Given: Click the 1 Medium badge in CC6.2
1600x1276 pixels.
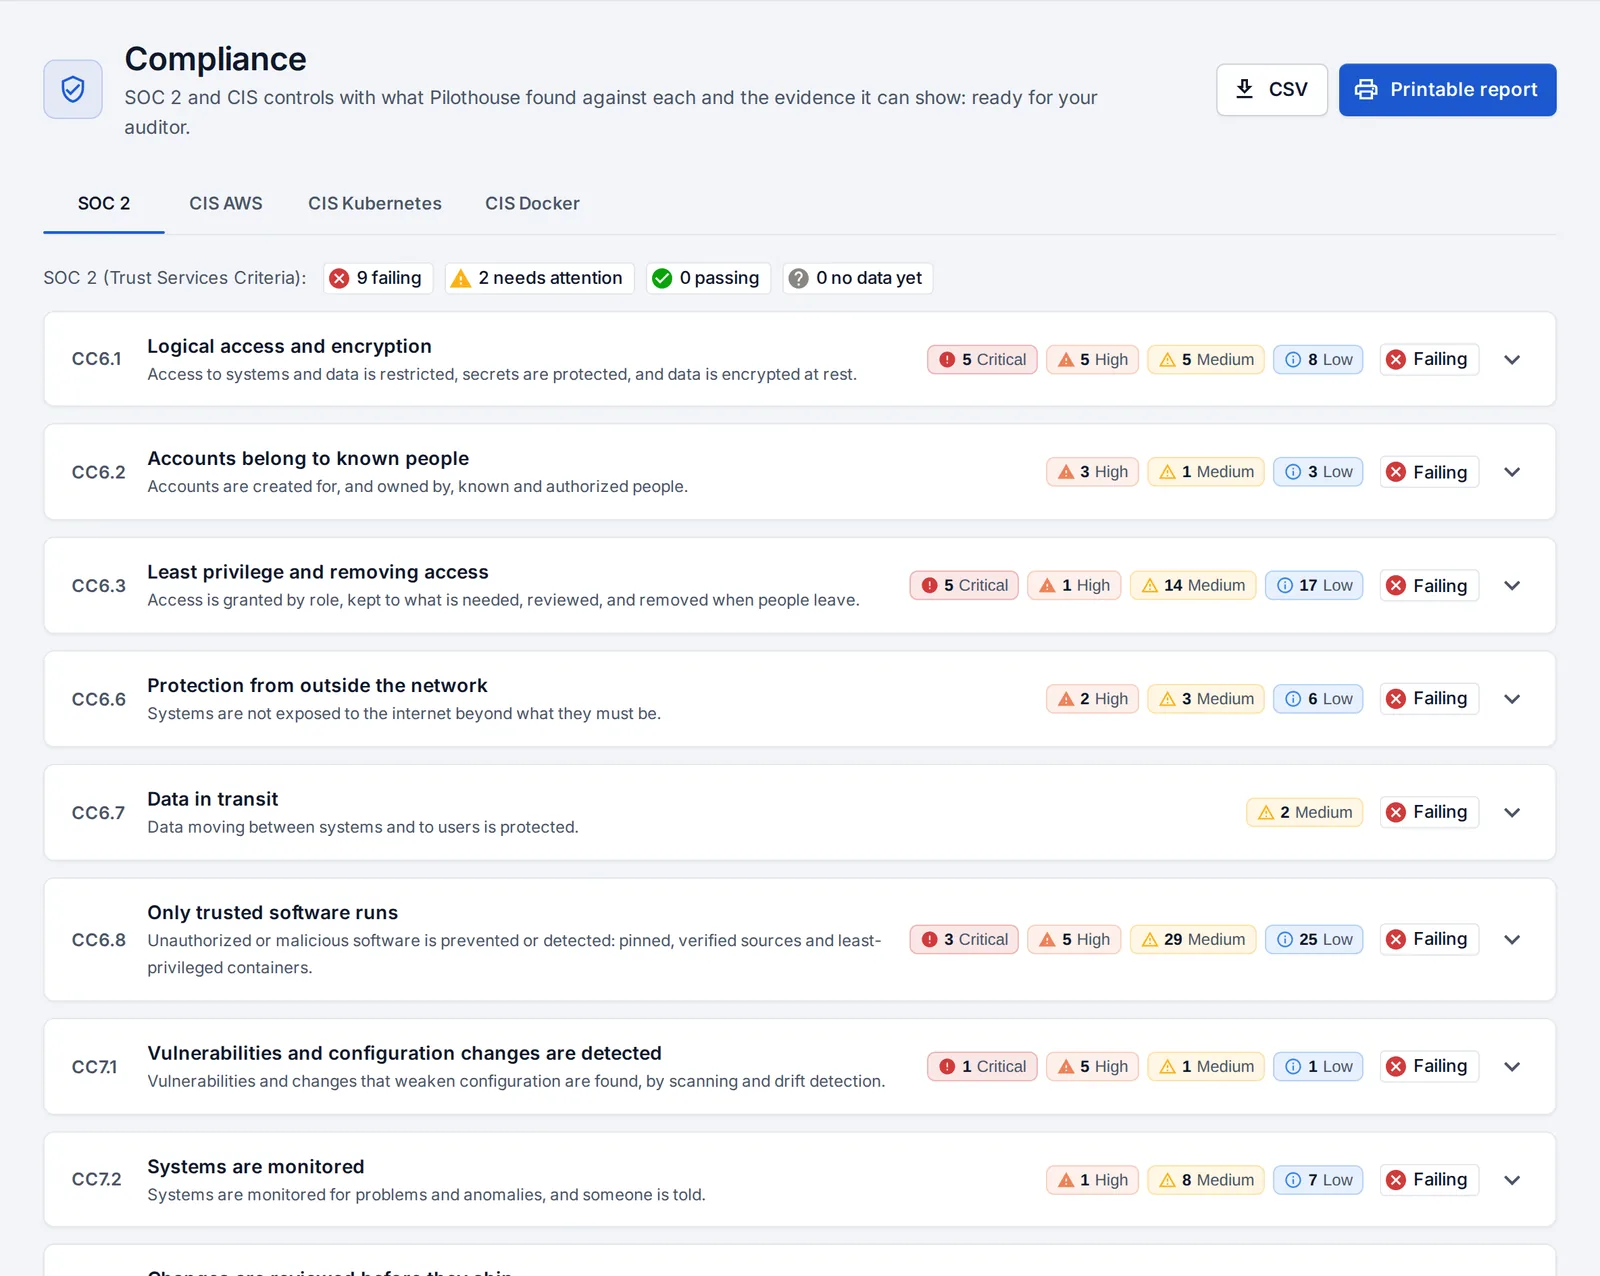Looking at the screenshot, I should point(1206,472).
